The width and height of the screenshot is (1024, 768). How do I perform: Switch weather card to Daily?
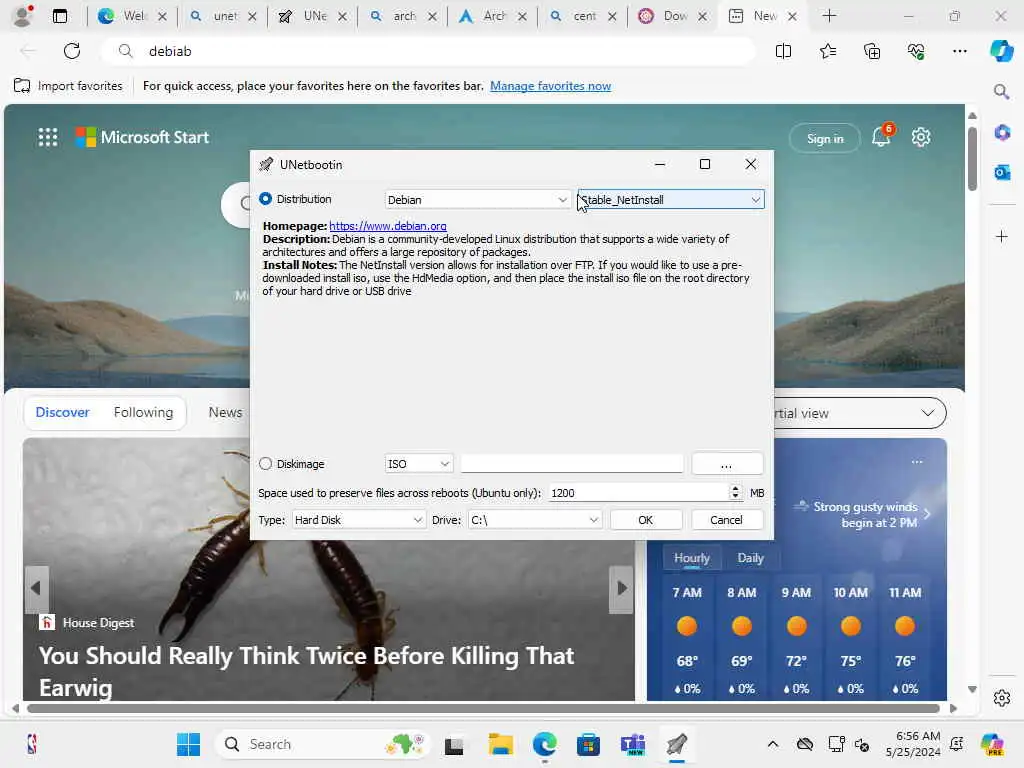pos(750,558)
